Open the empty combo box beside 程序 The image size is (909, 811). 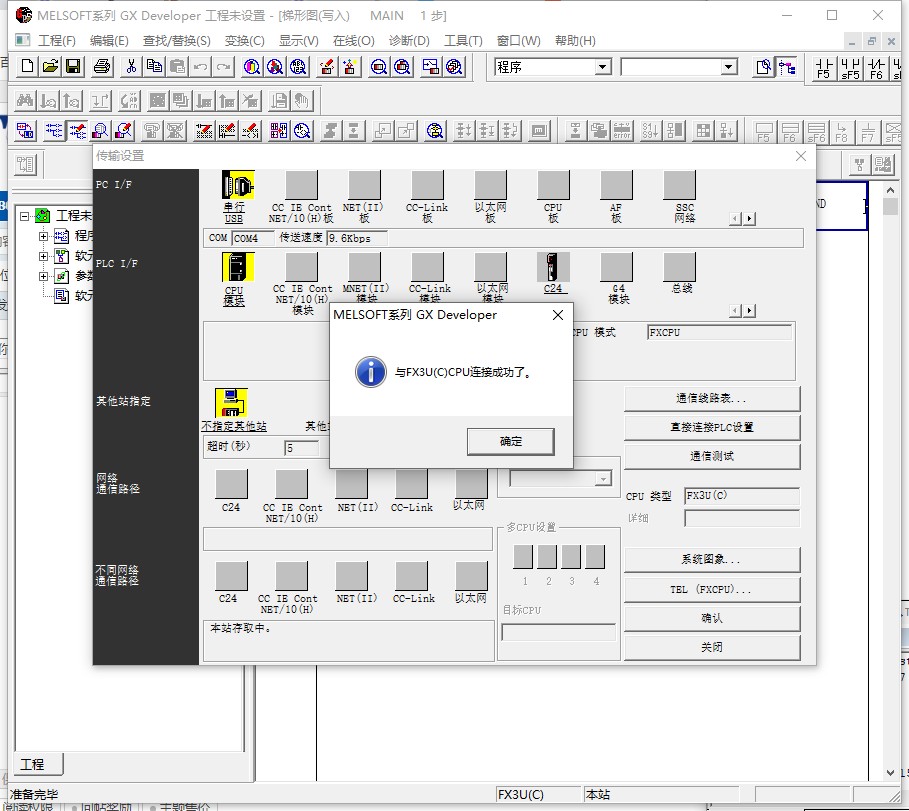tap(729, 67)
